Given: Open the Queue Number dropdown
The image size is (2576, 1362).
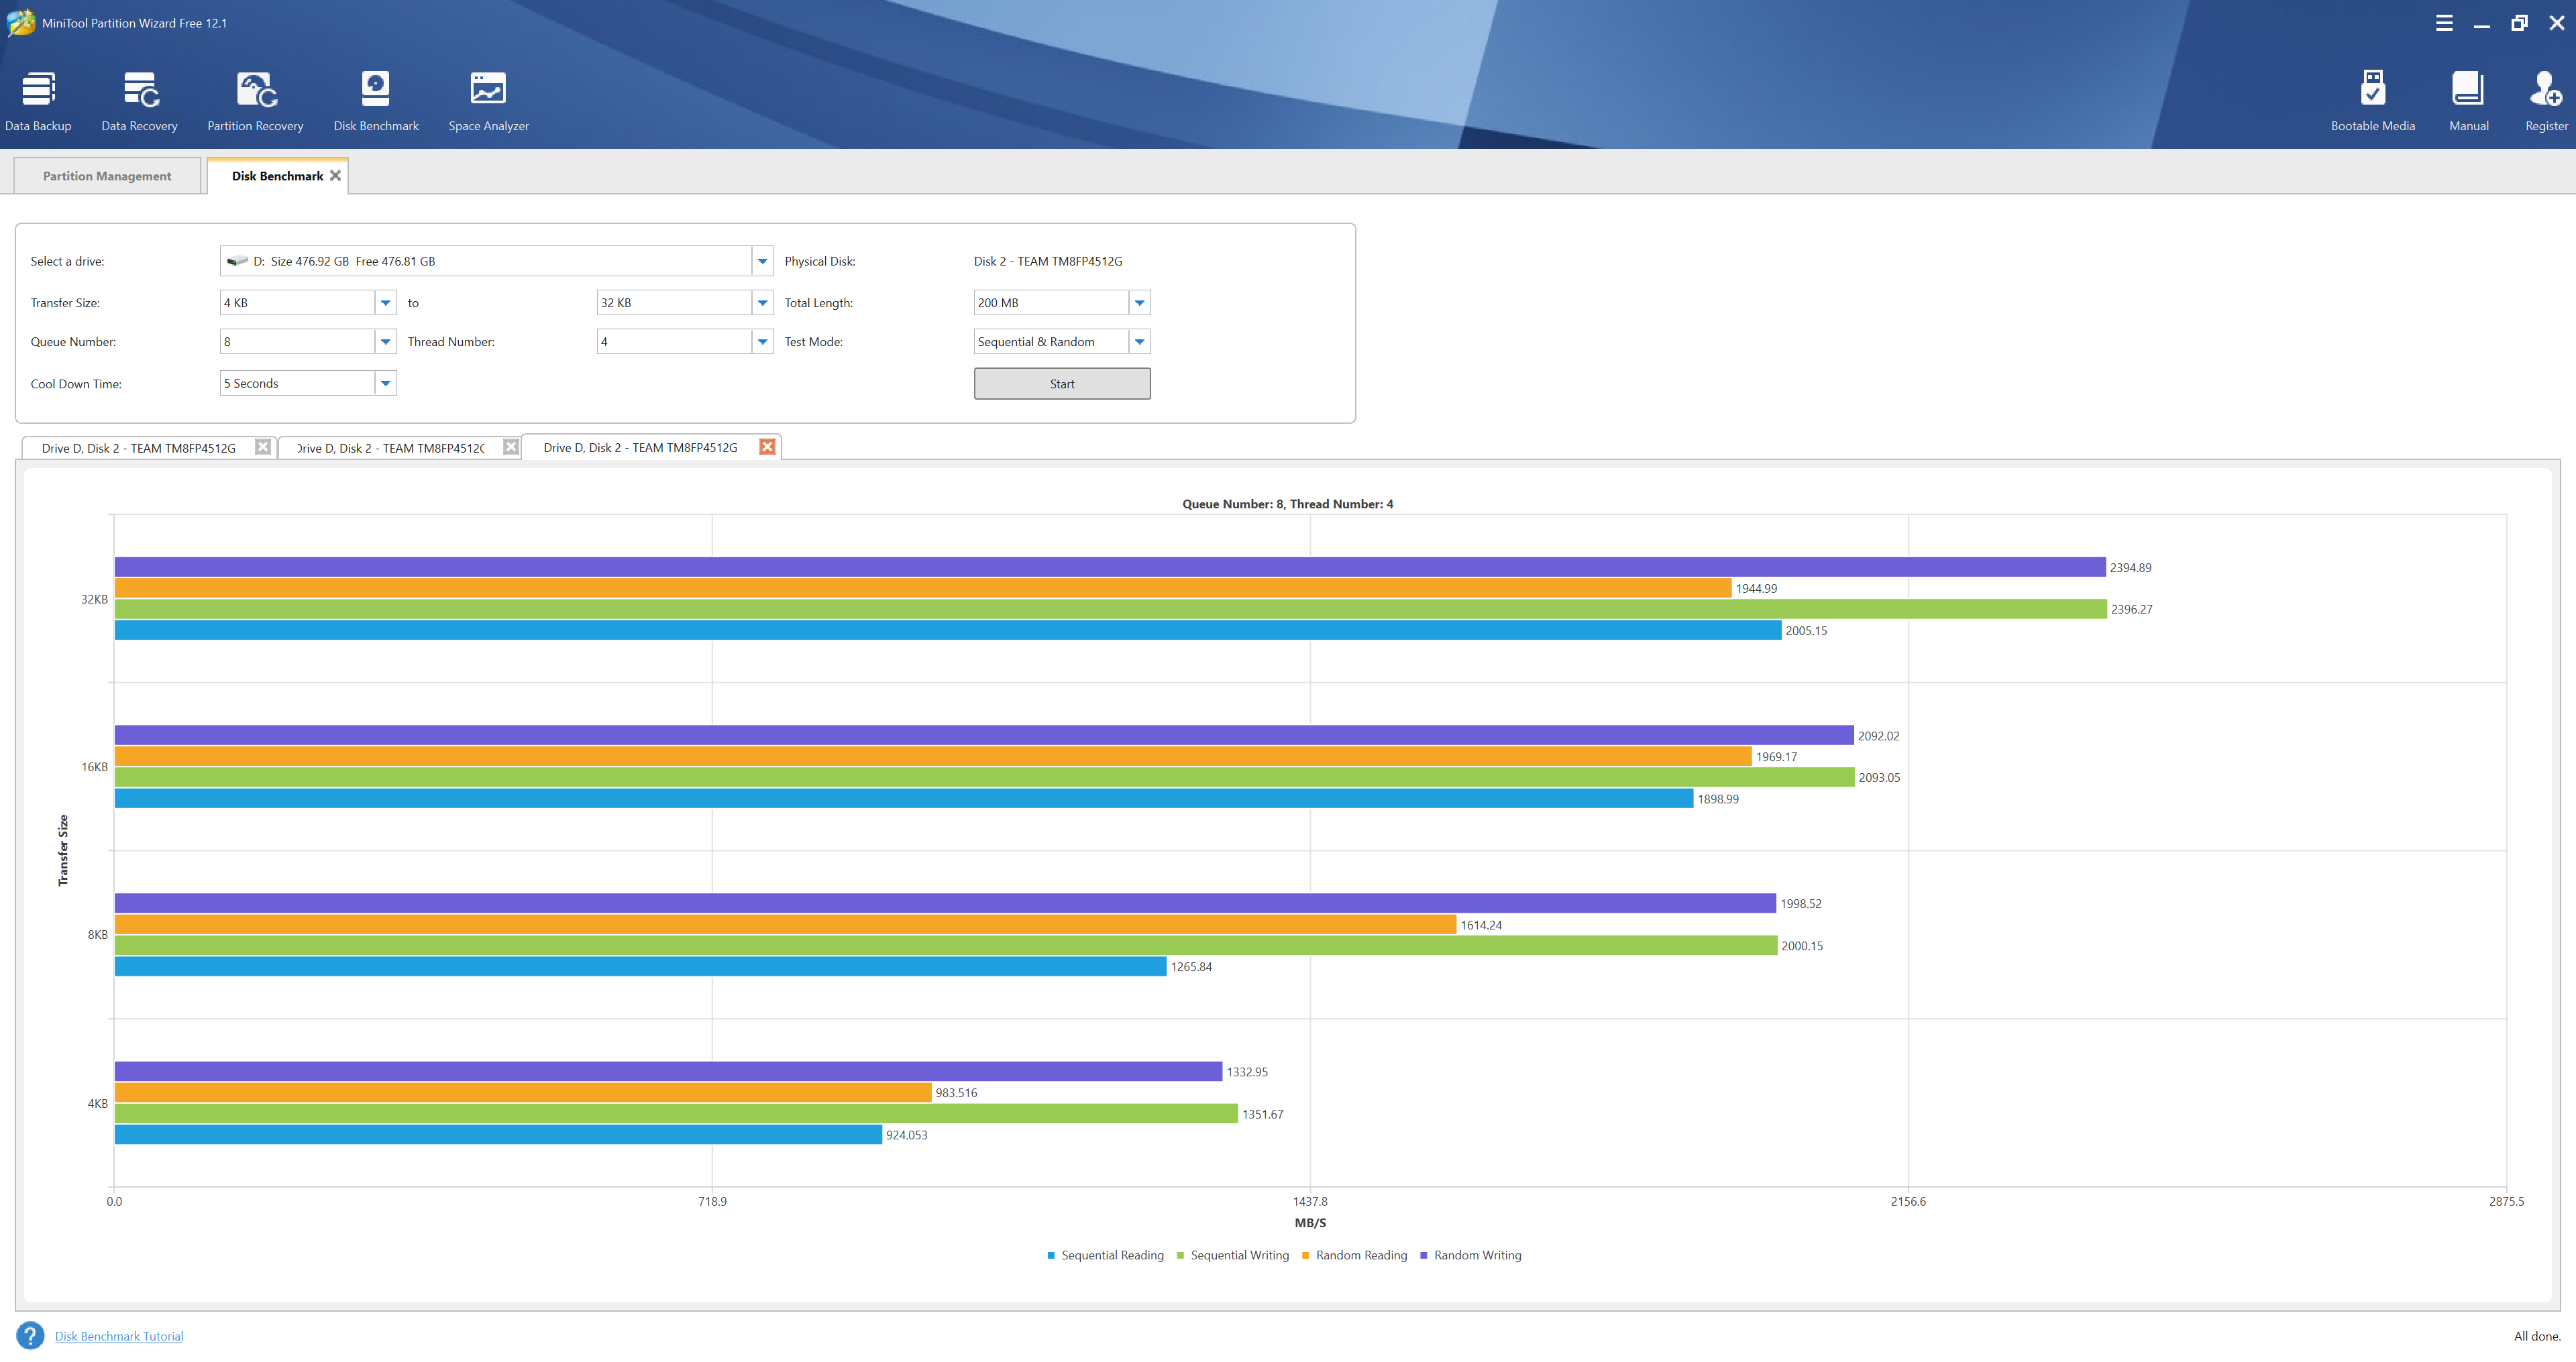Looking at the screenshot, I should click(385, 342).
